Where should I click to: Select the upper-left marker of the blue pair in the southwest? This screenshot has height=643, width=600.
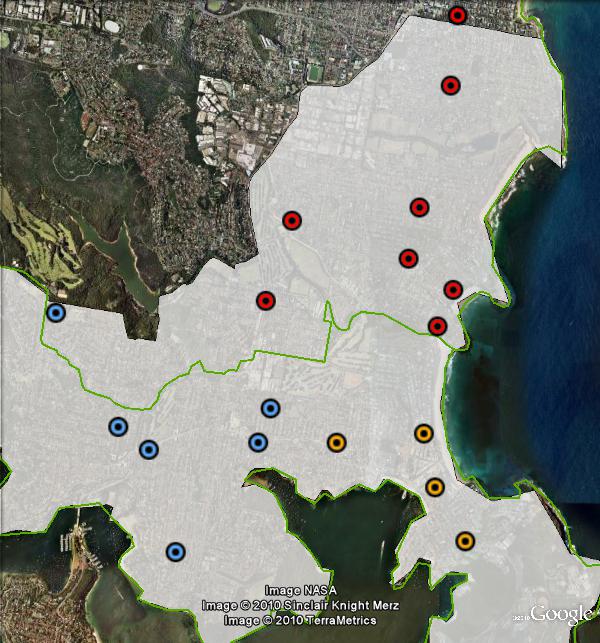click(118, 427)
